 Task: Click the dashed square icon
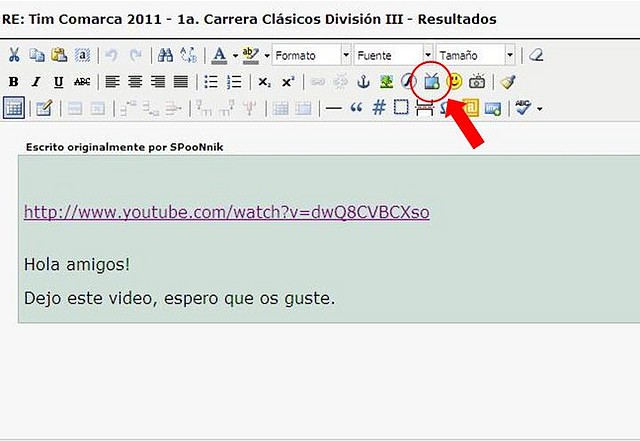401,107
